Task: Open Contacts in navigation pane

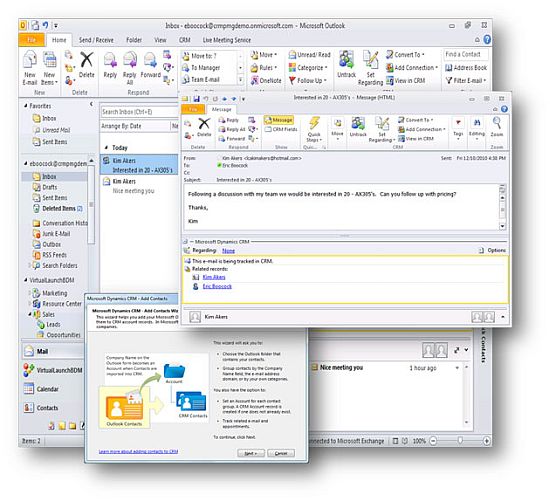Action: tap(53, 408)
